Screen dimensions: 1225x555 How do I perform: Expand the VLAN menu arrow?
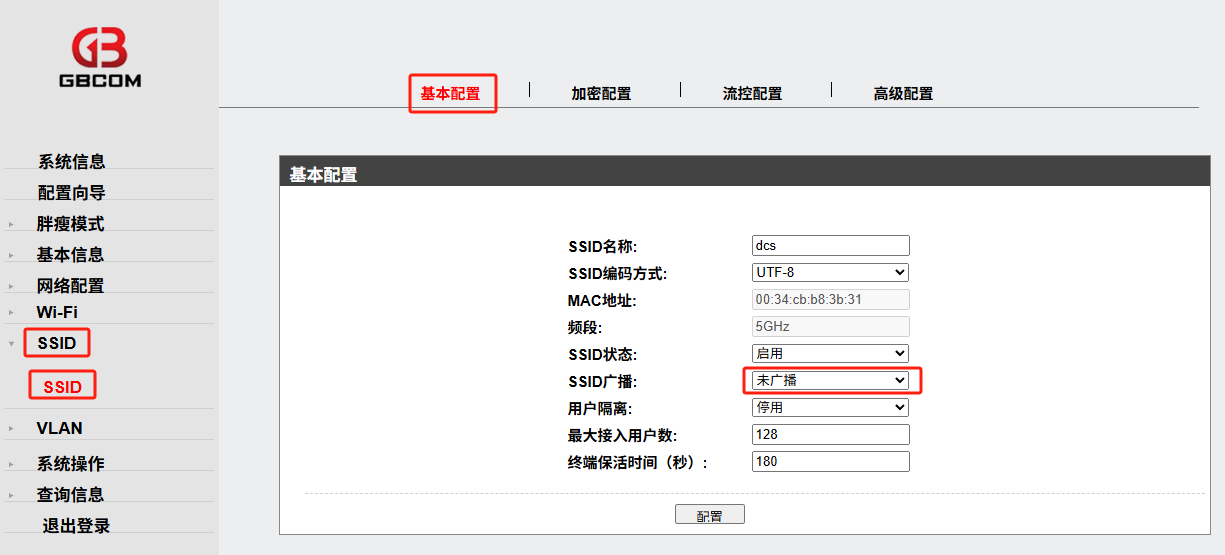(11, 429)
